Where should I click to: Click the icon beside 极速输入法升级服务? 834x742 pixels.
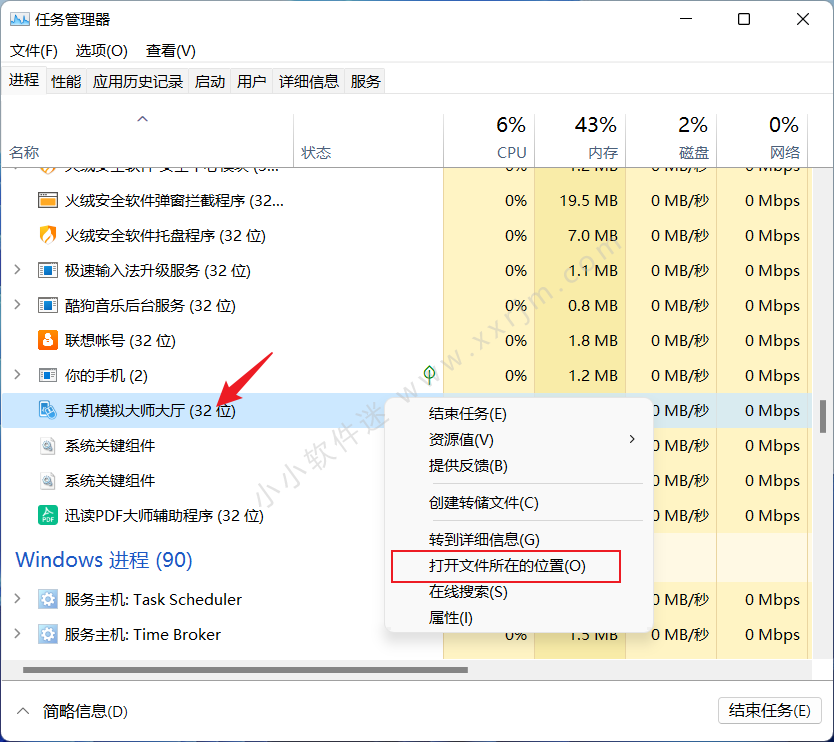[x=48, y=271]
